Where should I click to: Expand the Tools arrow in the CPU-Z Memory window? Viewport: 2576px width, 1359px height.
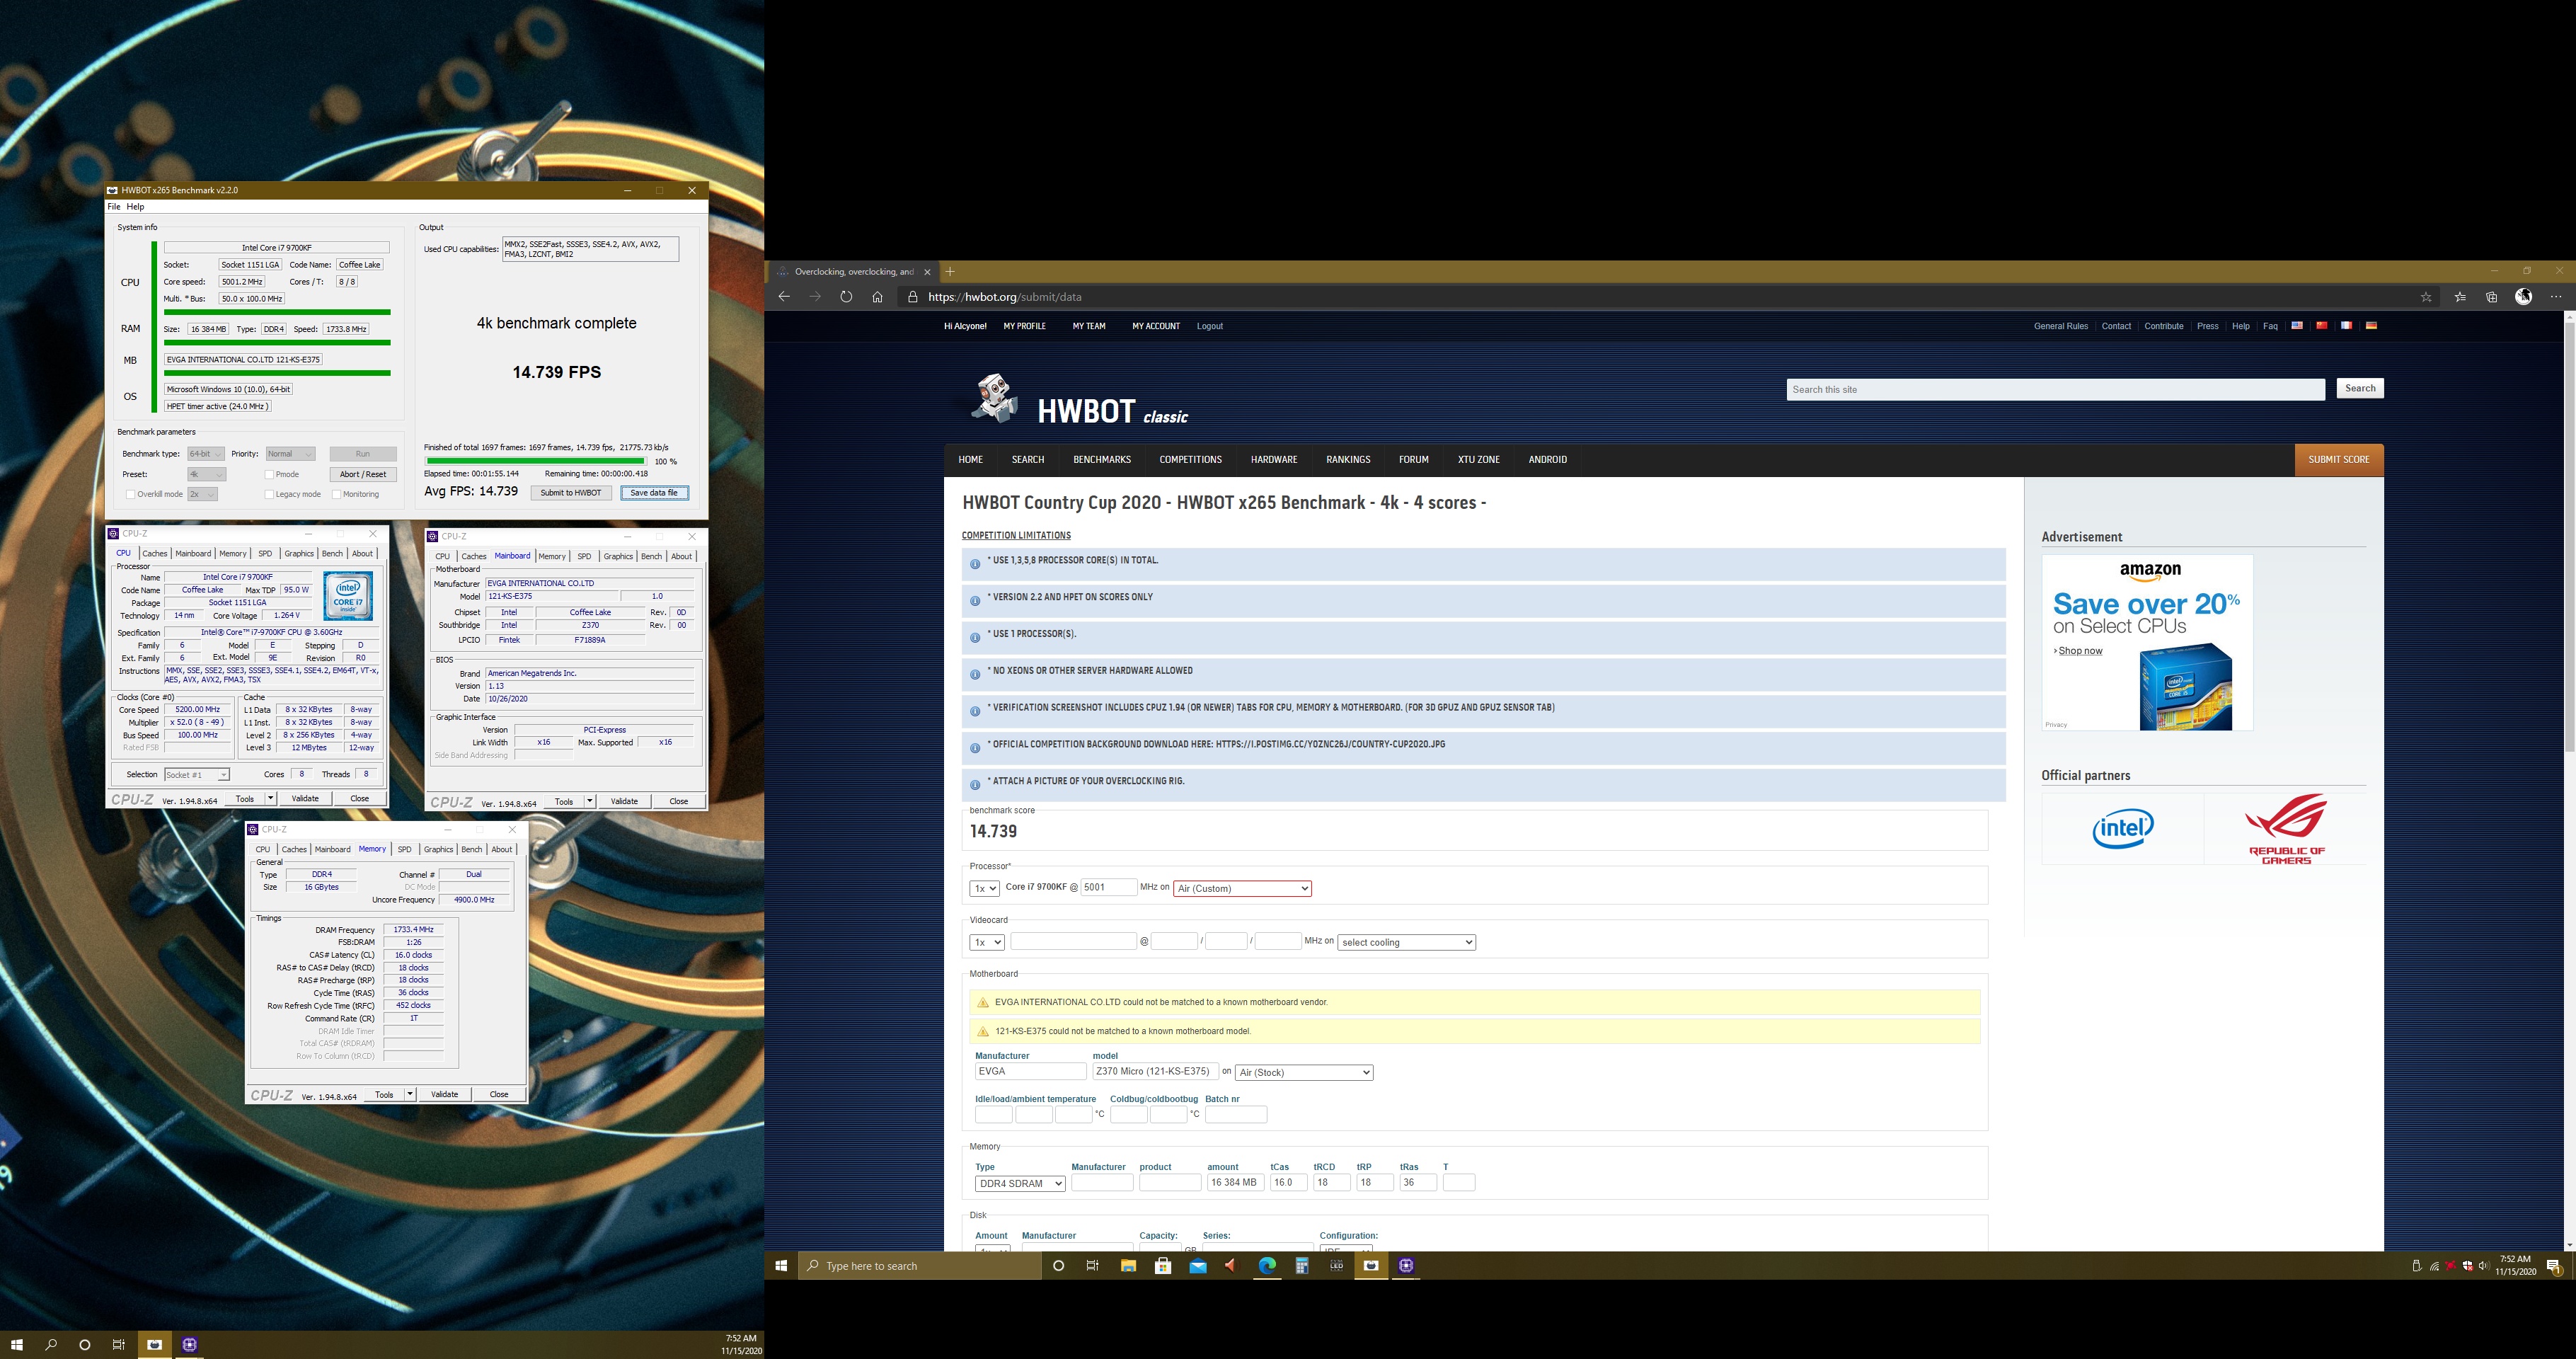(x=410, y=1094)
